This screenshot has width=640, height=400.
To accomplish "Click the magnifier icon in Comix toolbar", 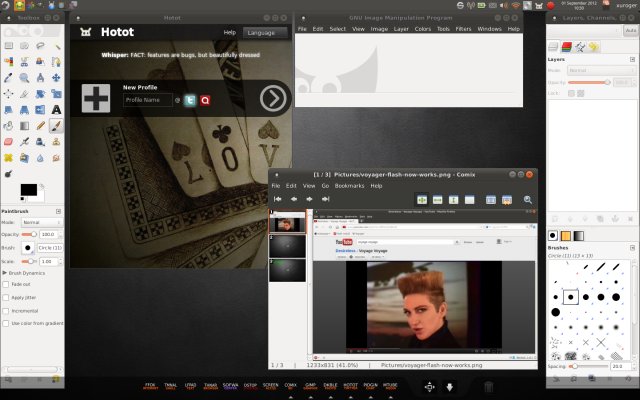I will click(x=527, y=200).
